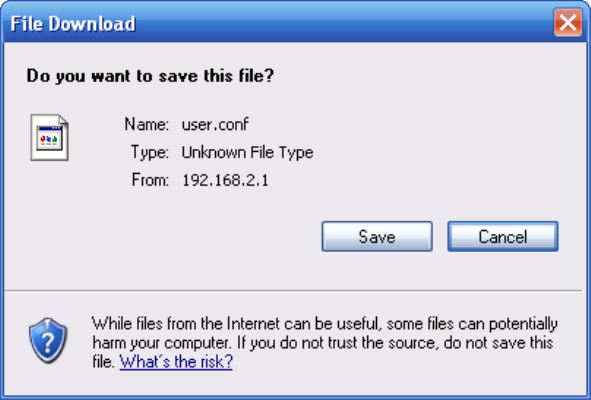Click the user.conf file name text
591x400 pixels.
coord(215,124)
